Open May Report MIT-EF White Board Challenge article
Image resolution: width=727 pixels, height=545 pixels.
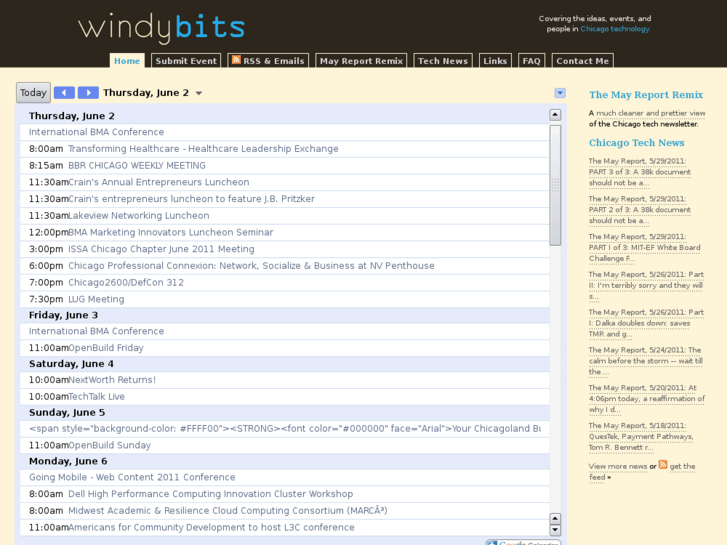click(x=644, y=248)
